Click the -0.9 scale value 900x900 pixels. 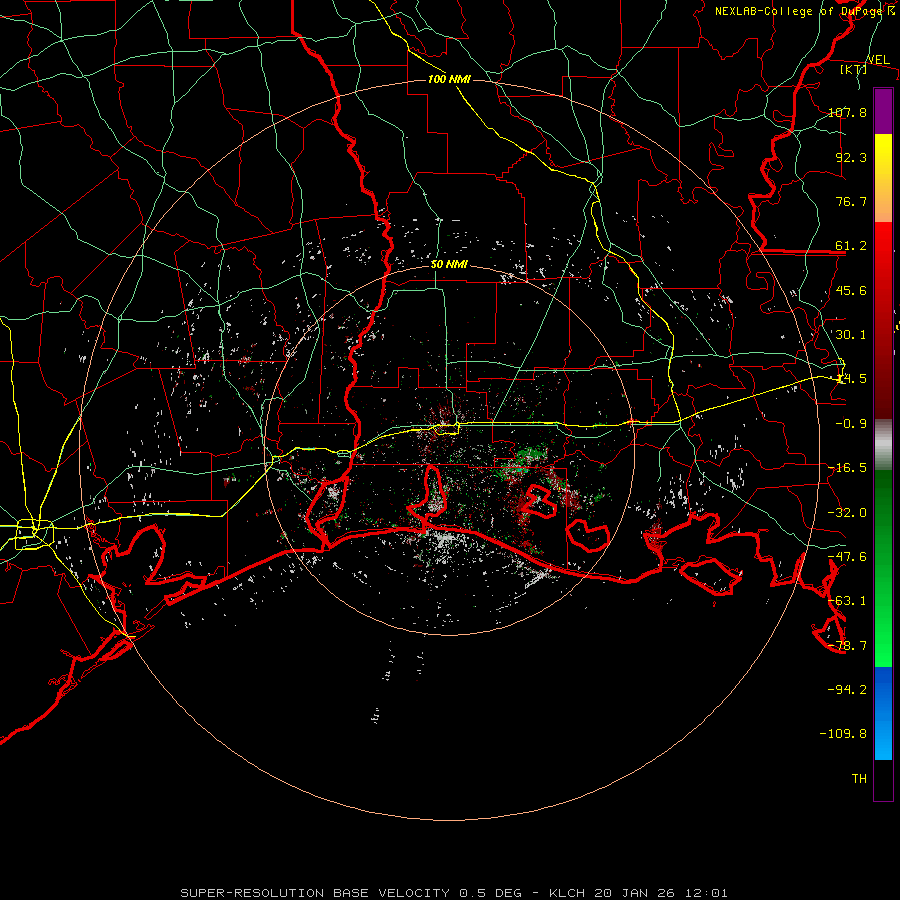click(x=851, y=424)
